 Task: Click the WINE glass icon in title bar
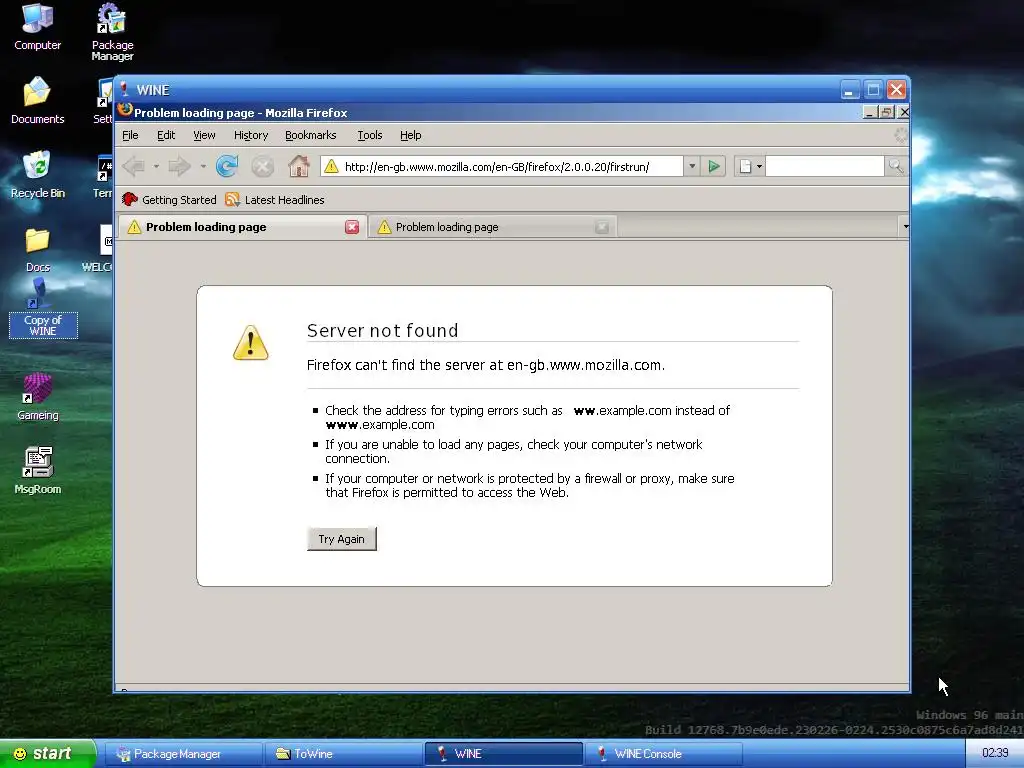click(124, 89)
